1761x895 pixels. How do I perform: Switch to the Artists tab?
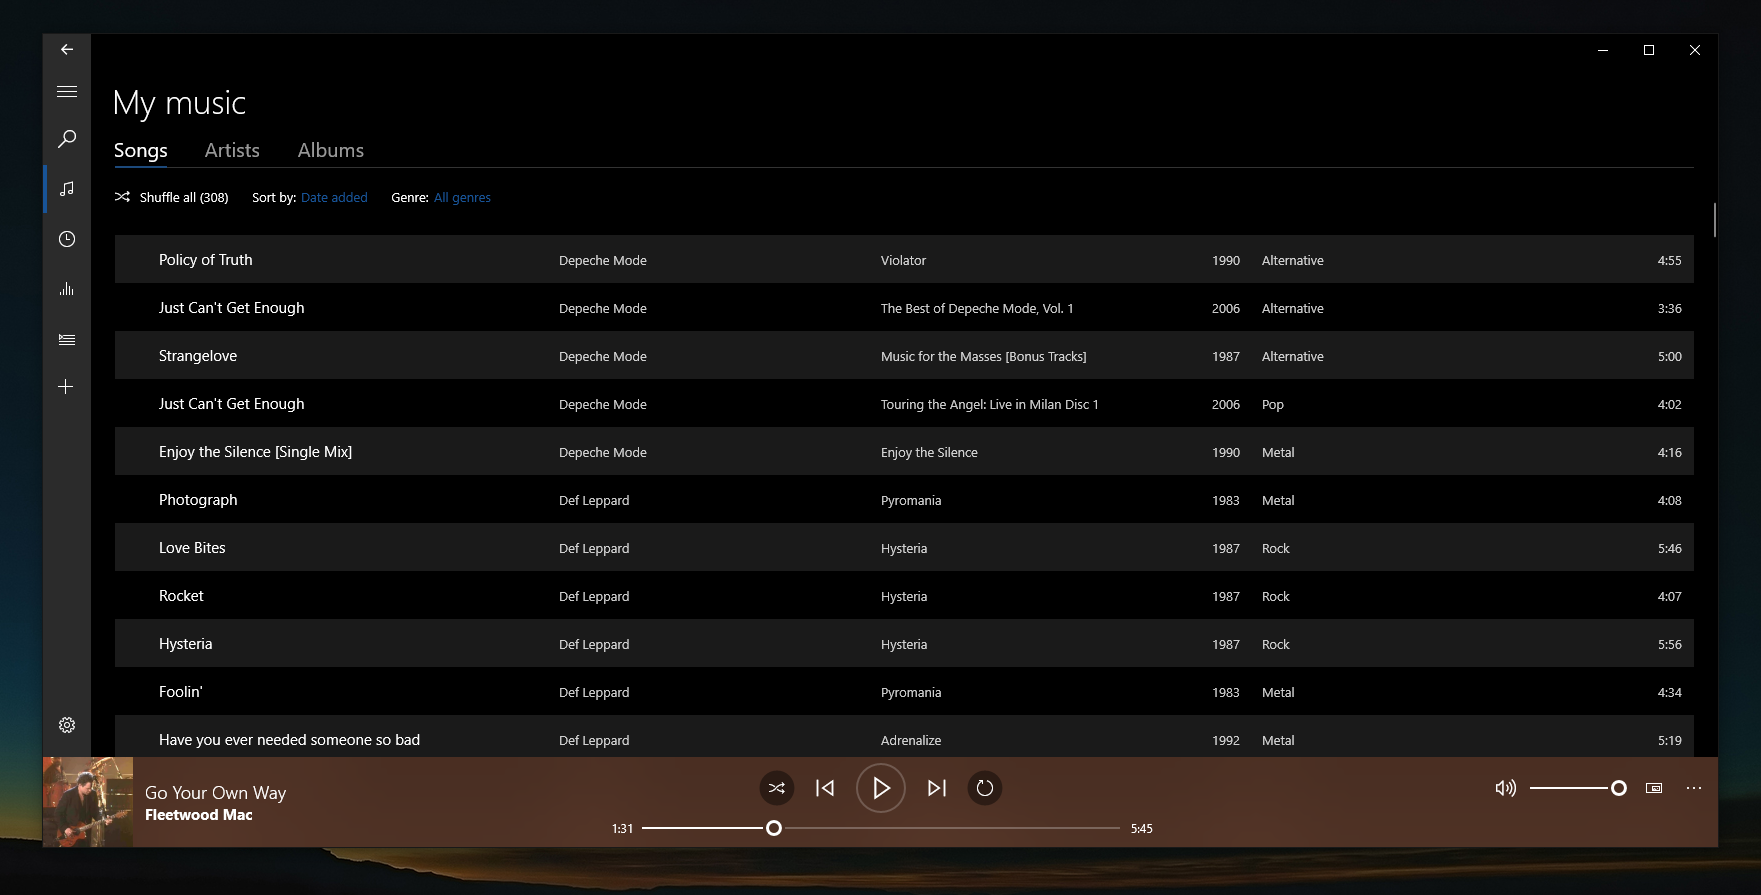click(x=232, y=150)
